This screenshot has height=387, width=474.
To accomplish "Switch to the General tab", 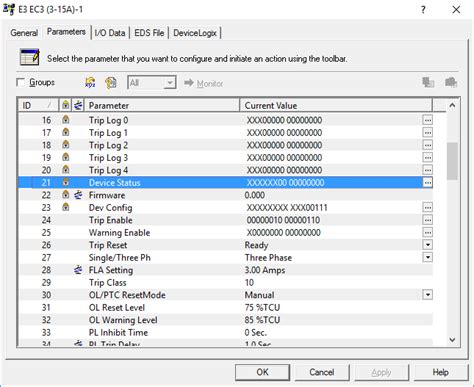I will tap(24, 33).
